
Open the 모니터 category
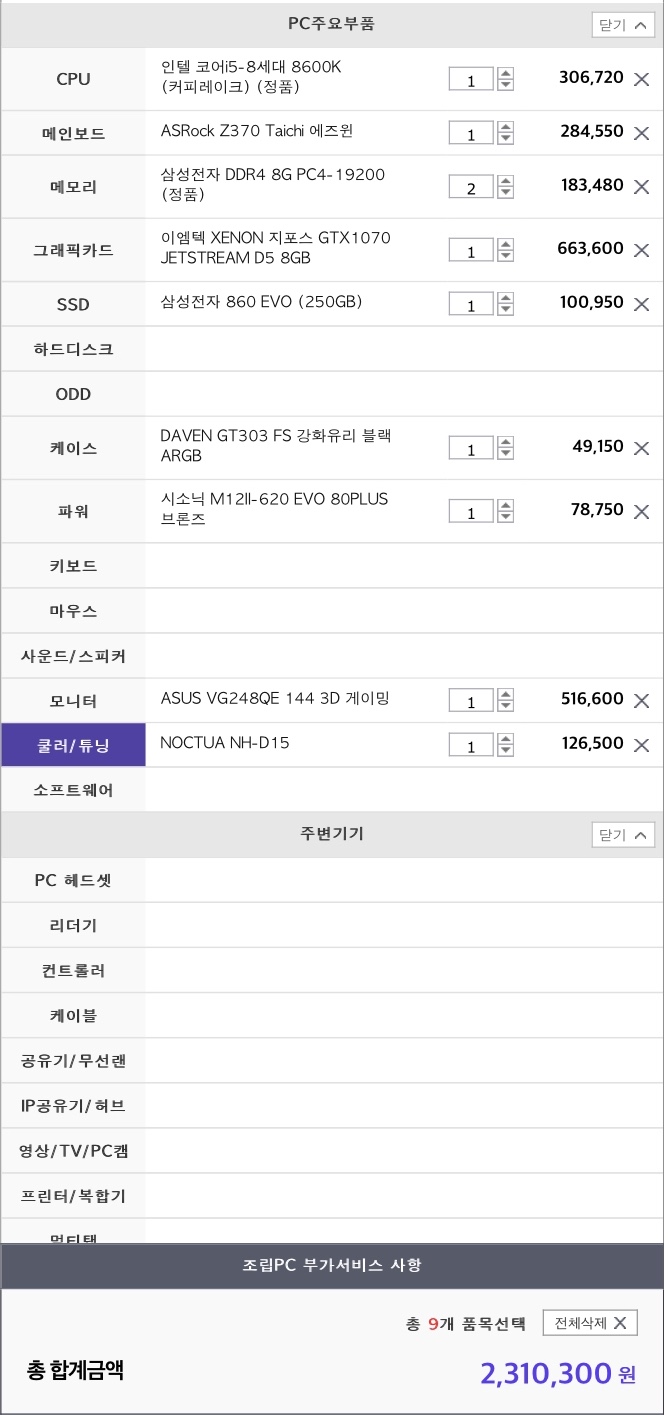[73, 701]
